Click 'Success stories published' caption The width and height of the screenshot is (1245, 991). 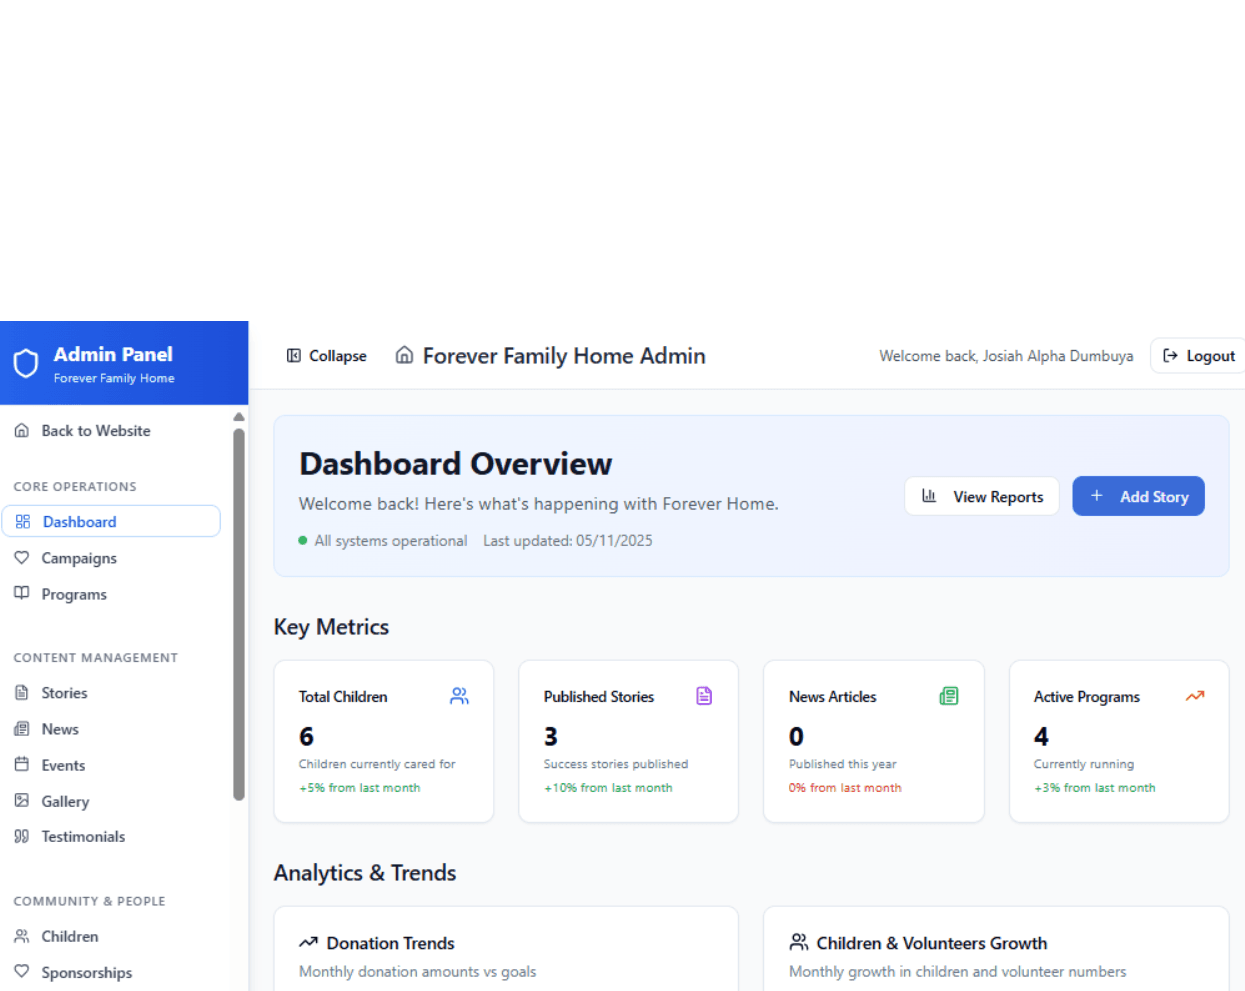[616, 763]
